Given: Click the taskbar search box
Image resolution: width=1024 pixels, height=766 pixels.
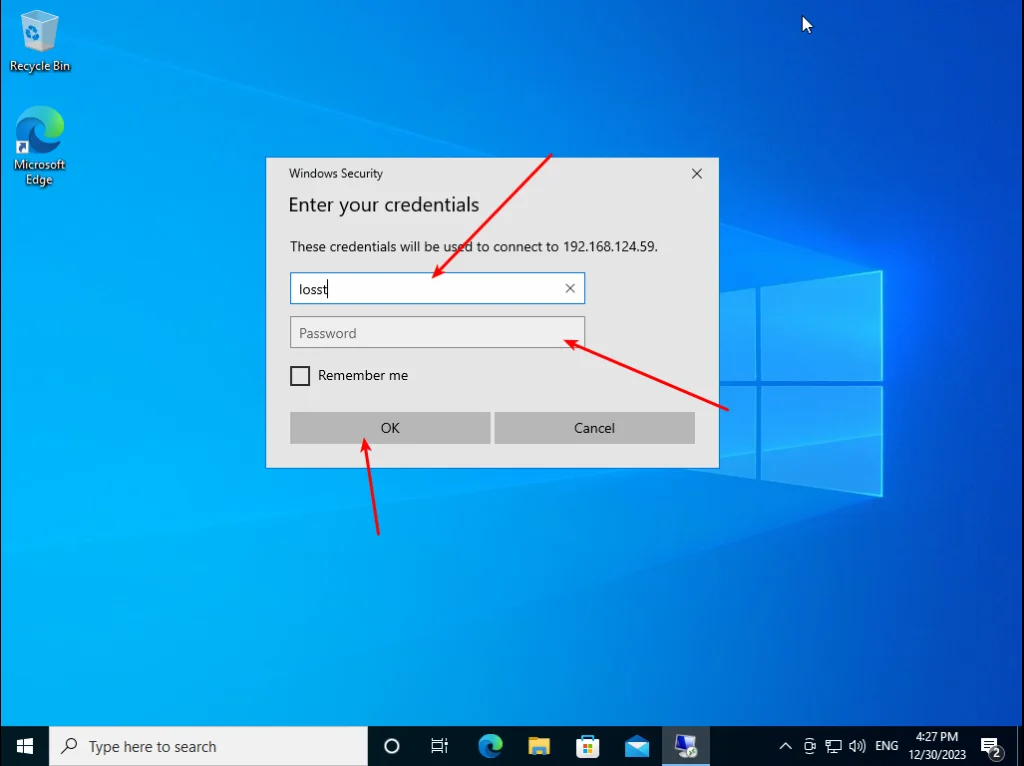Looking at the screenshot, I should 208,746.
